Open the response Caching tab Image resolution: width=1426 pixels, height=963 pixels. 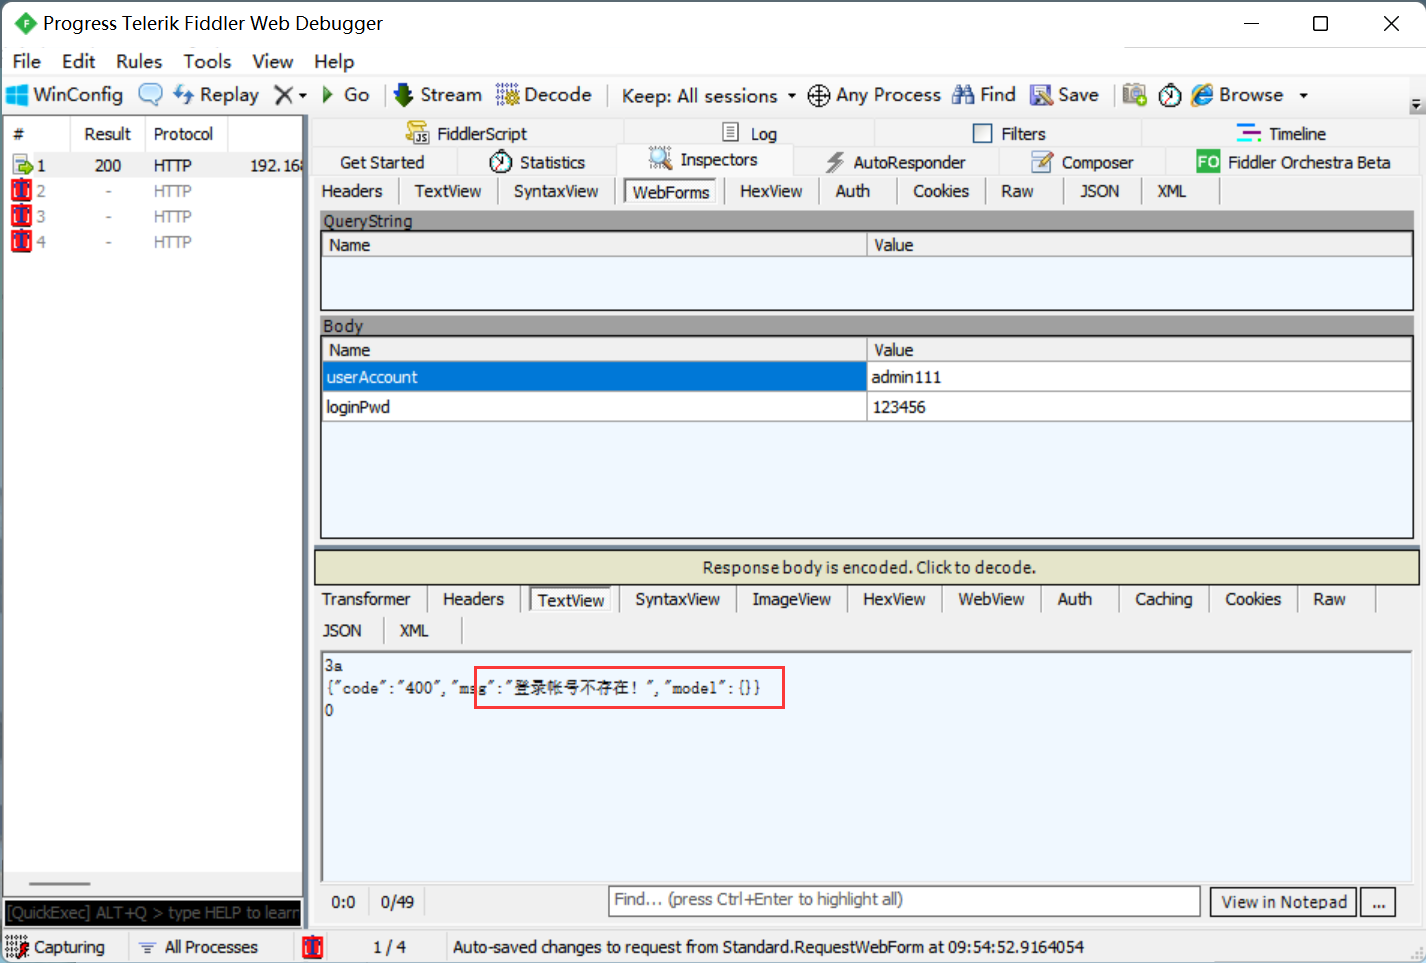pyautogui.click(x=1163, y=599)
